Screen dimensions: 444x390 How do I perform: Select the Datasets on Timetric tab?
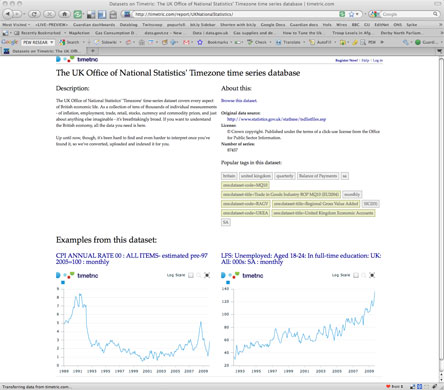pos(44,51)
